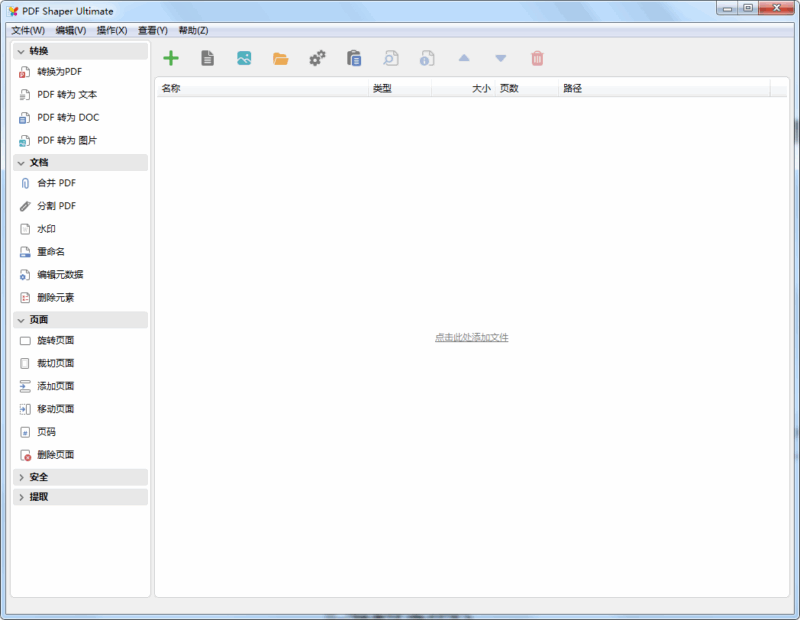
Task: Collapse the 转换 section chevron
Action: [21, 51]
